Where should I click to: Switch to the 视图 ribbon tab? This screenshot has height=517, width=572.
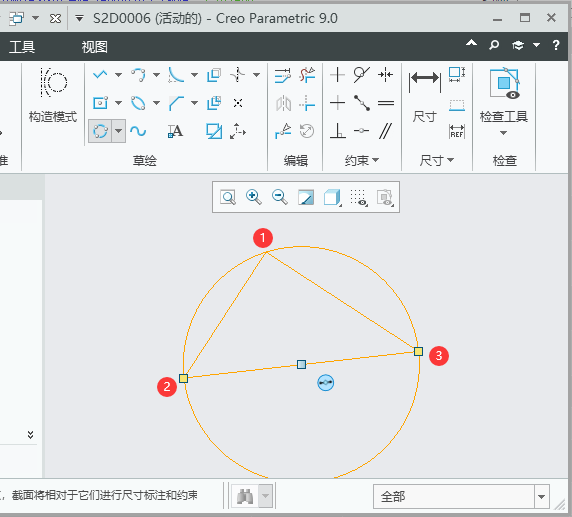point(94,47)
